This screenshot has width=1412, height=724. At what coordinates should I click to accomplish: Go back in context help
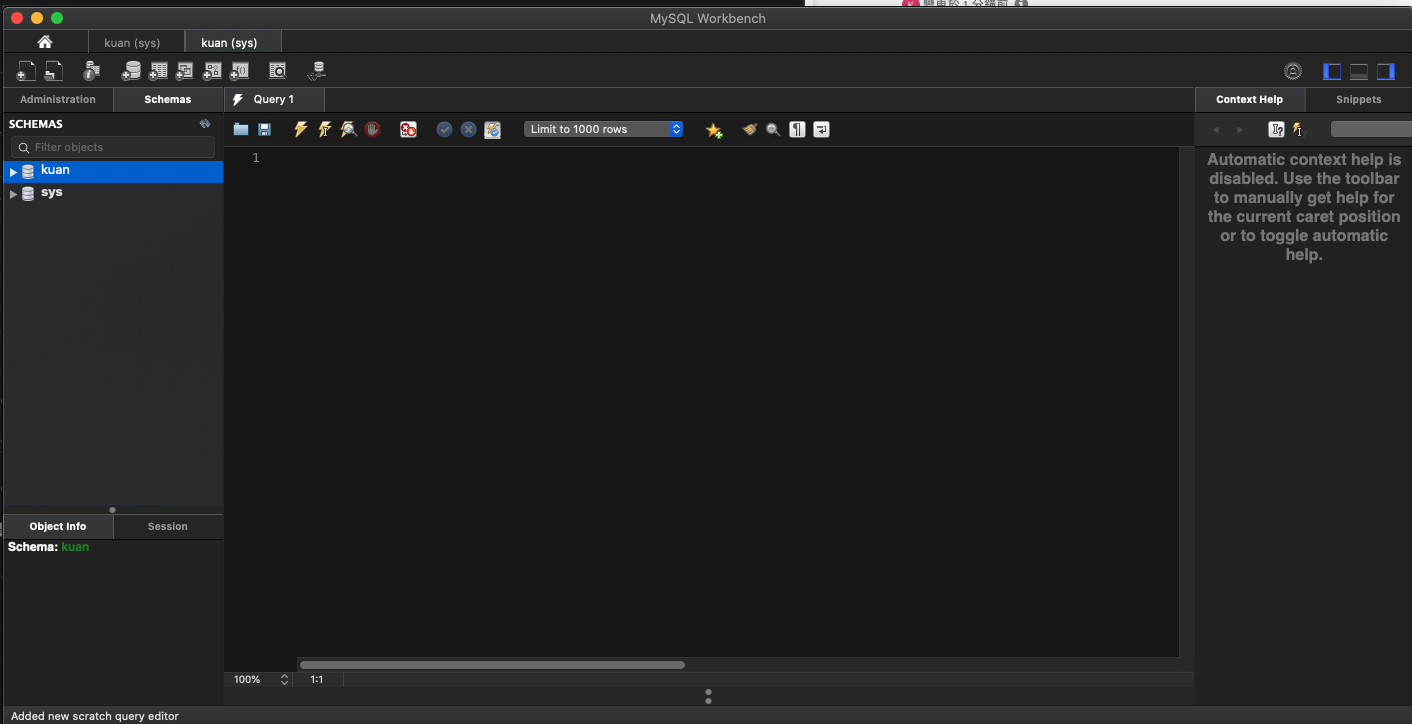[x=1216, y=130]
